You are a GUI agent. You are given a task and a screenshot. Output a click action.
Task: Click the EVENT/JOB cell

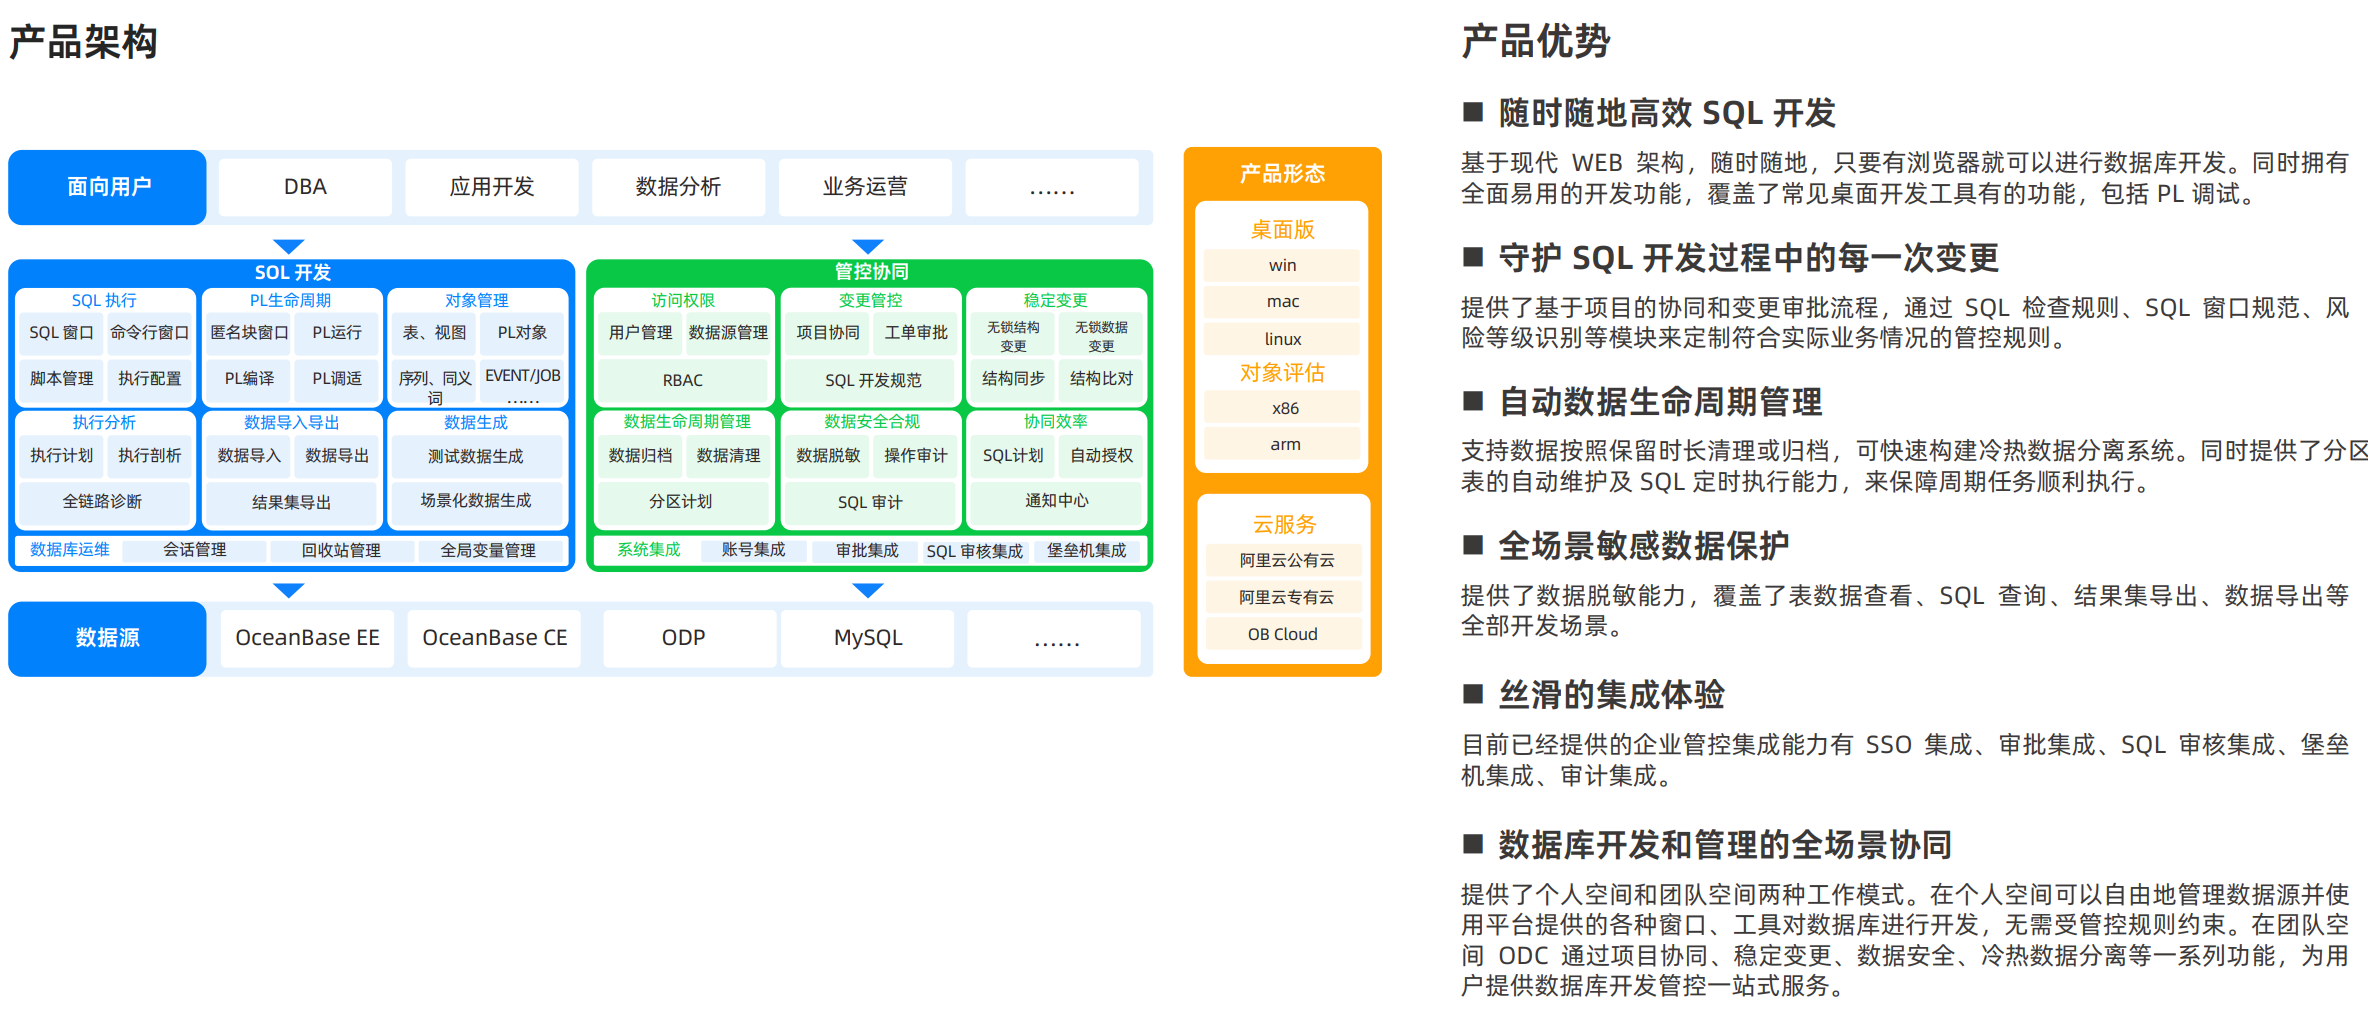523,382
